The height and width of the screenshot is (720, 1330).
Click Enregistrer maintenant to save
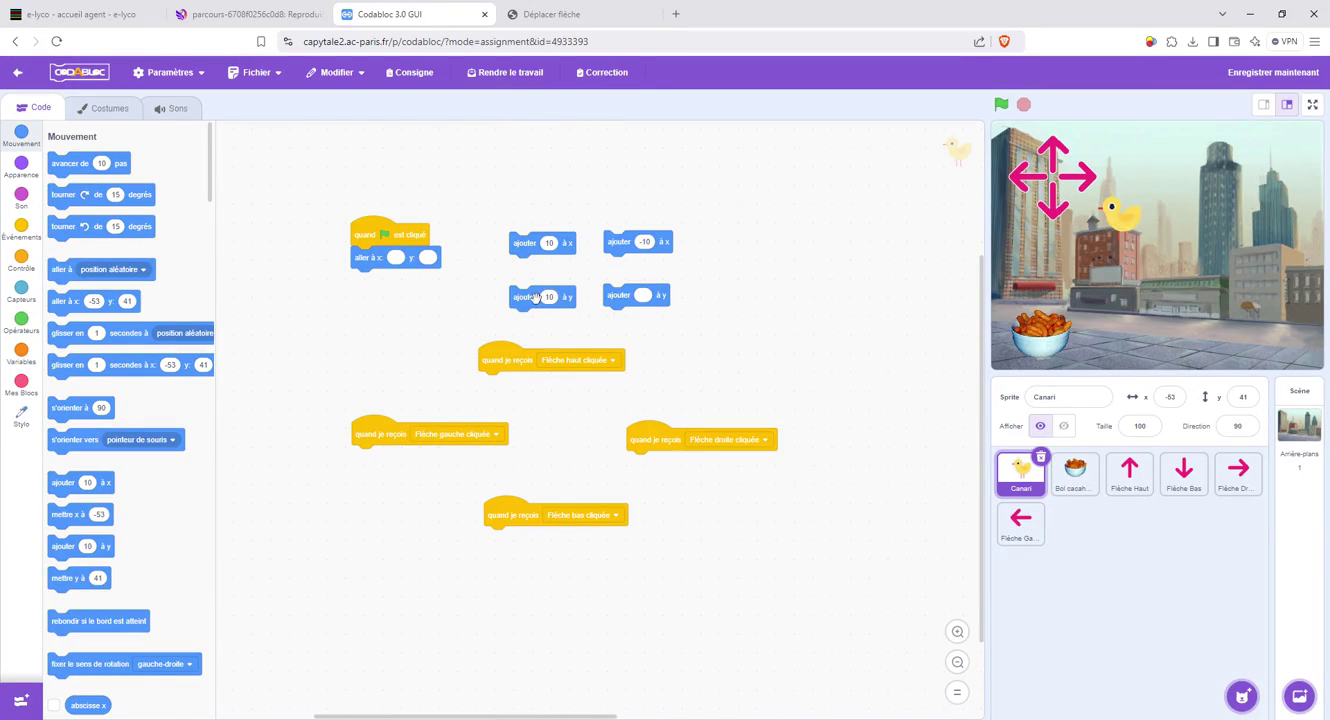pyautogui.click(x=1272, y=73)
